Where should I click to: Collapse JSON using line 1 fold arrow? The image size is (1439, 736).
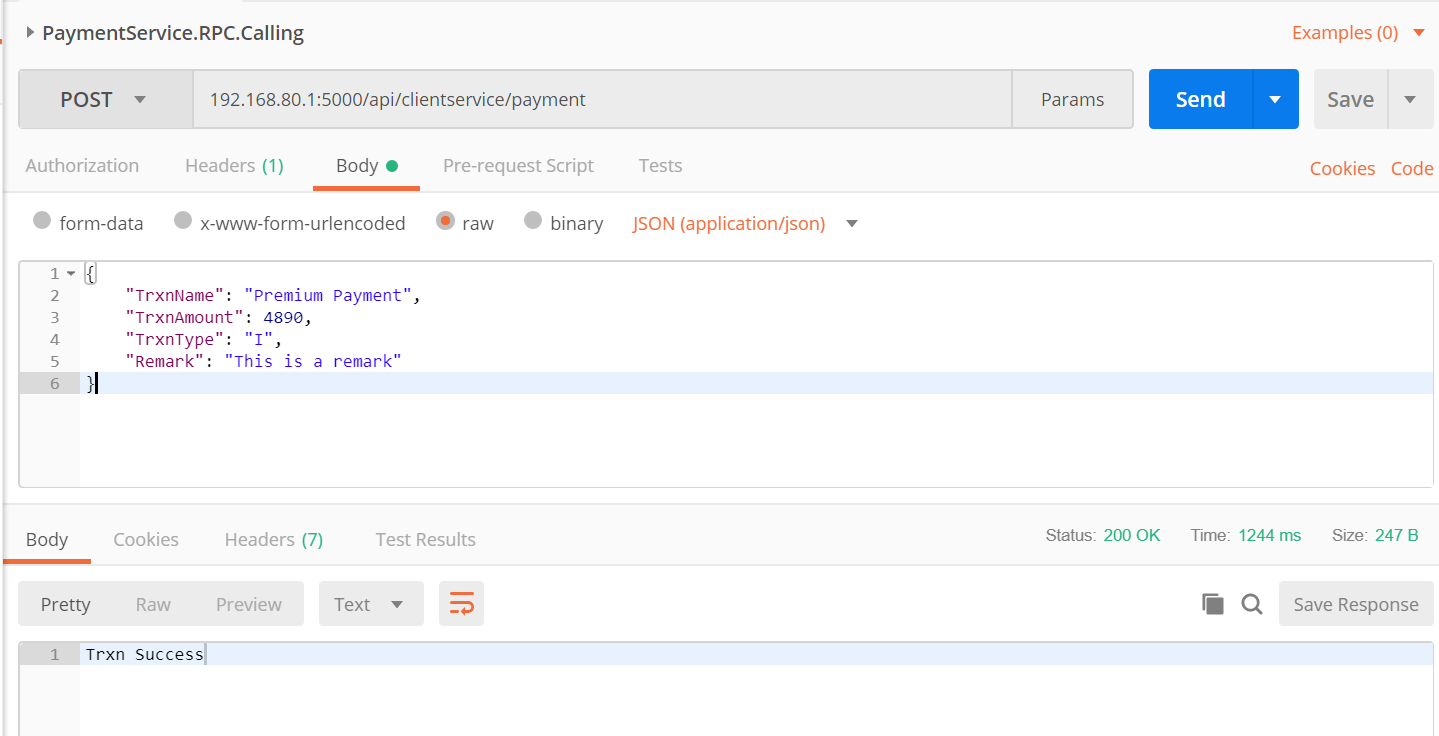(x=71, y=274)
